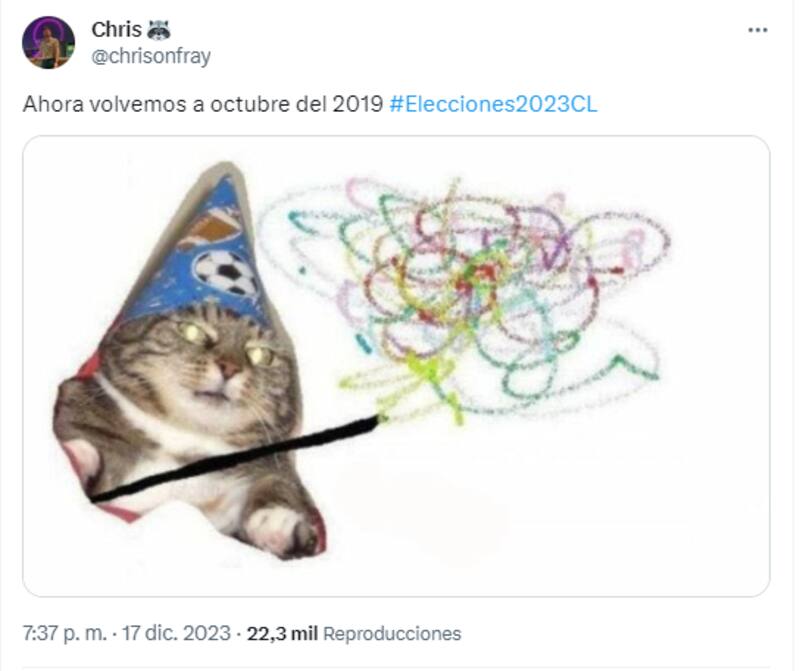Click the date 17 dic. 2023
This screenshot has height=671, width=800.
click(x=177, y=633)
